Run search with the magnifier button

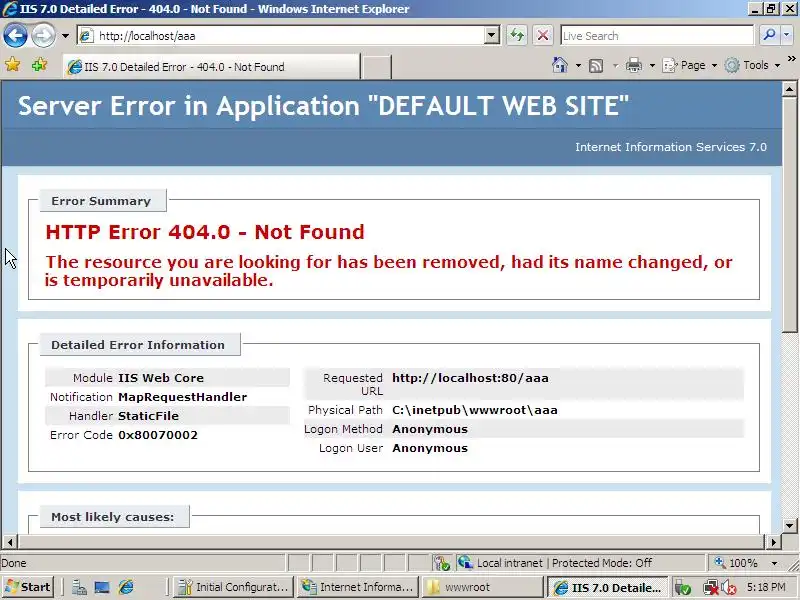click(768, 36)
